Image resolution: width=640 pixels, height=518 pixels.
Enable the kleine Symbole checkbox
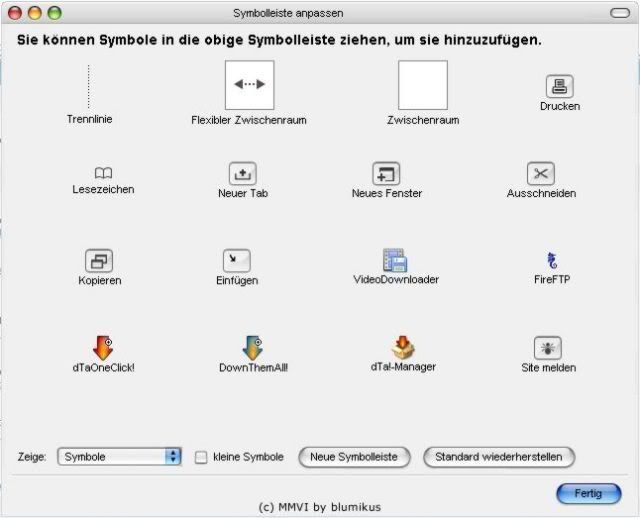pos(201,457)
